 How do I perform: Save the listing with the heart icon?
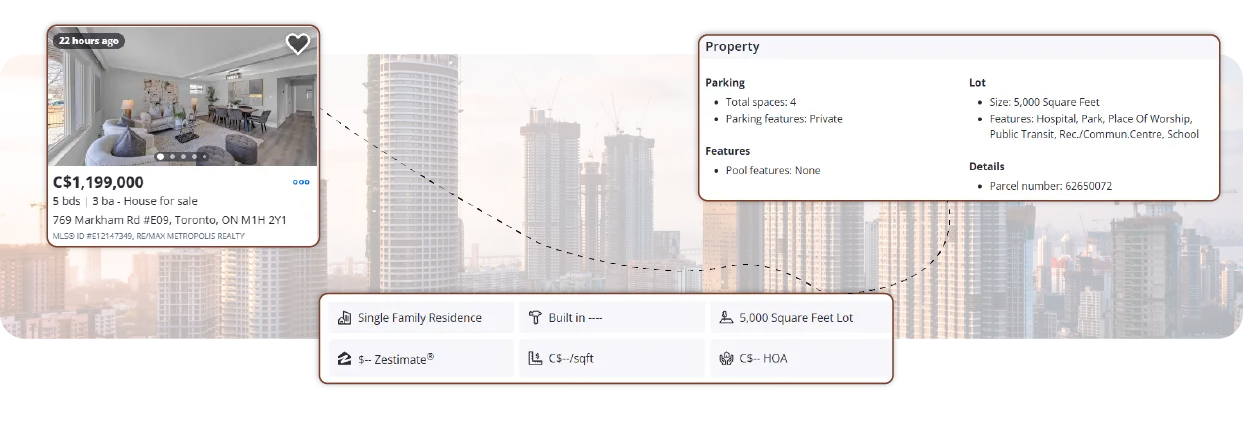point(297,44)
